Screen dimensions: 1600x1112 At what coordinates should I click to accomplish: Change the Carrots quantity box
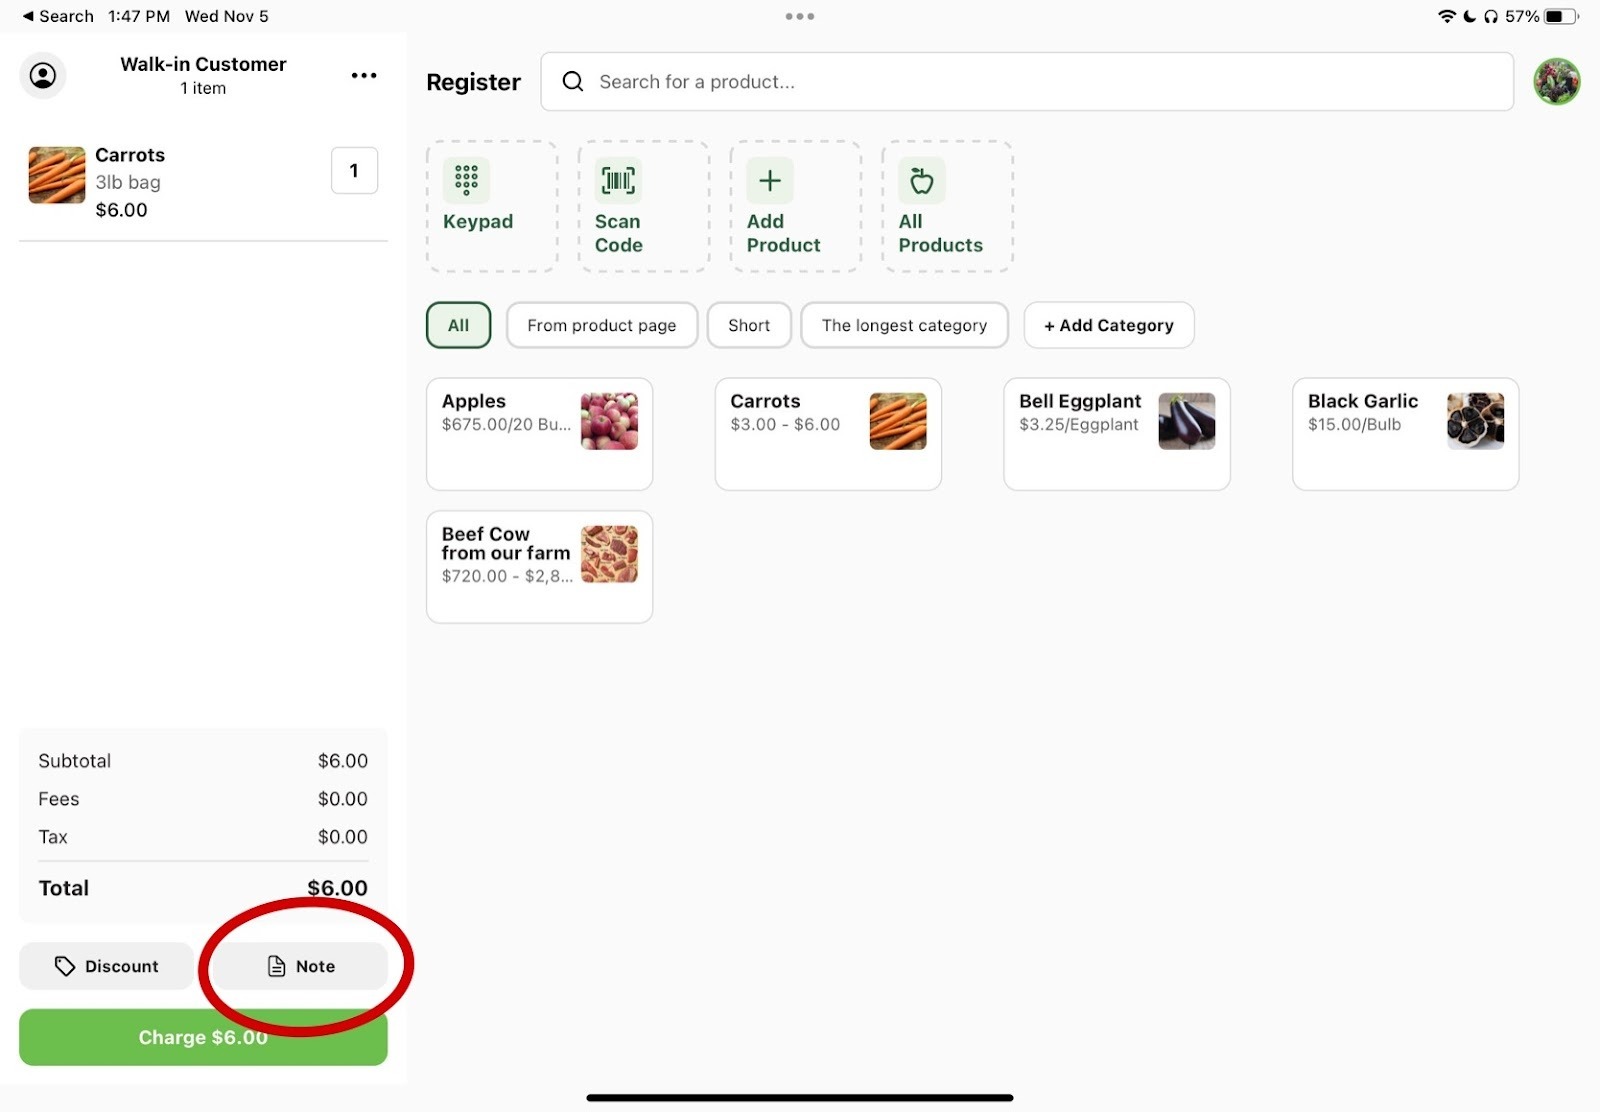click(x=354, y=171)
